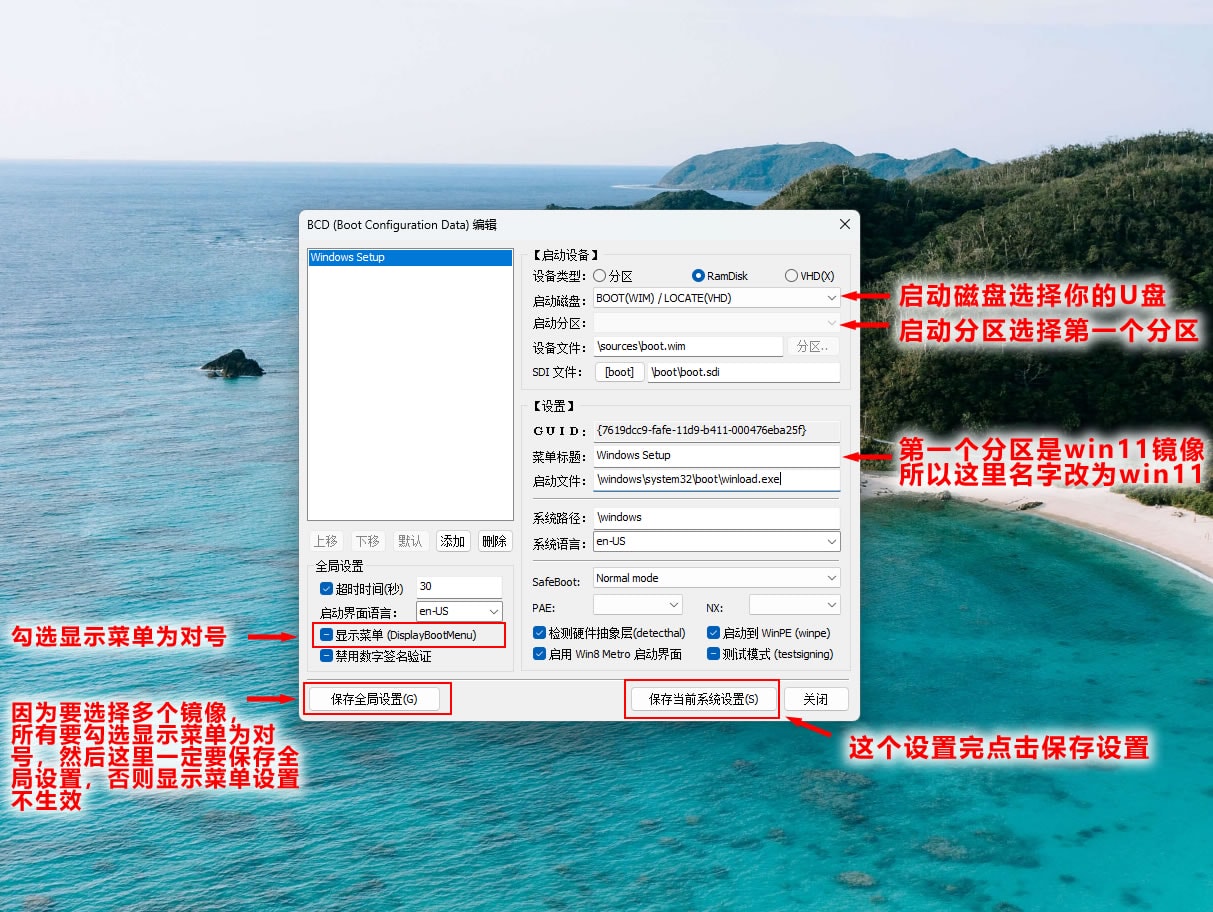Click the 保存全局设置(G) button
The image size is (1213, 912).
374,699
